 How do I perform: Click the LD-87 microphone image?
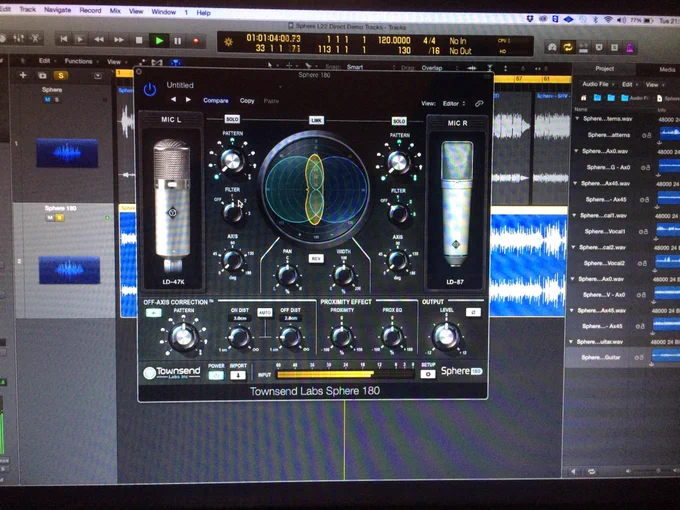[x=456, y=204]
